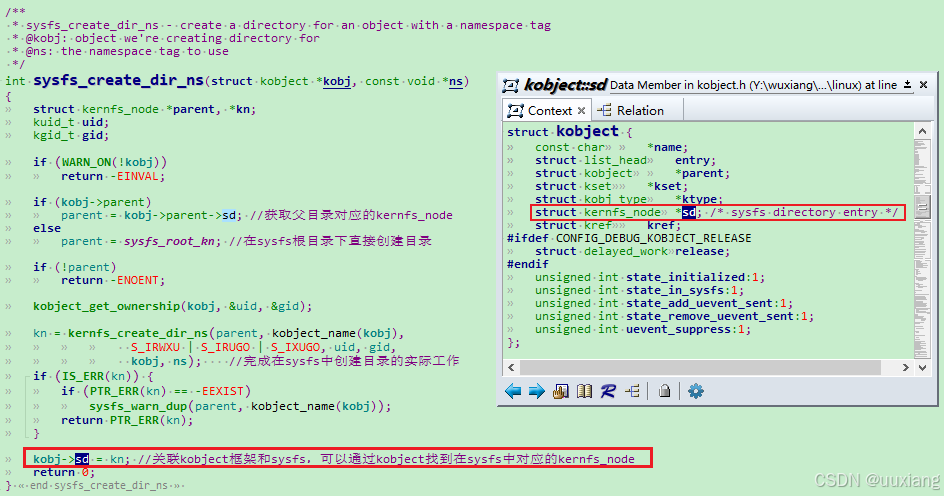Click highlighted sd in kobj->parent->sd
The image size is (944, 496).
click(229, 215)
